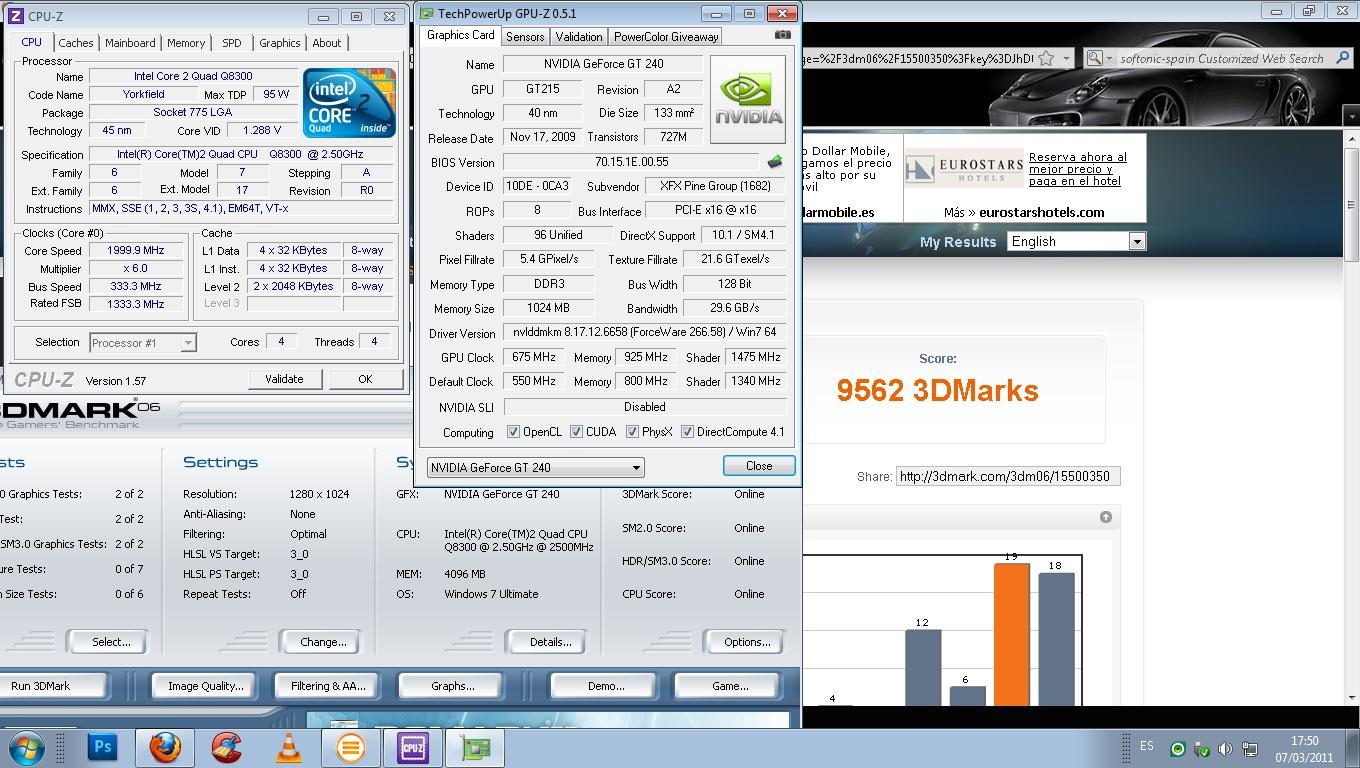1360x768 pixels.
Task: Click the Intel Core 2 Quad logo
Action: click(x=349, y=102)
